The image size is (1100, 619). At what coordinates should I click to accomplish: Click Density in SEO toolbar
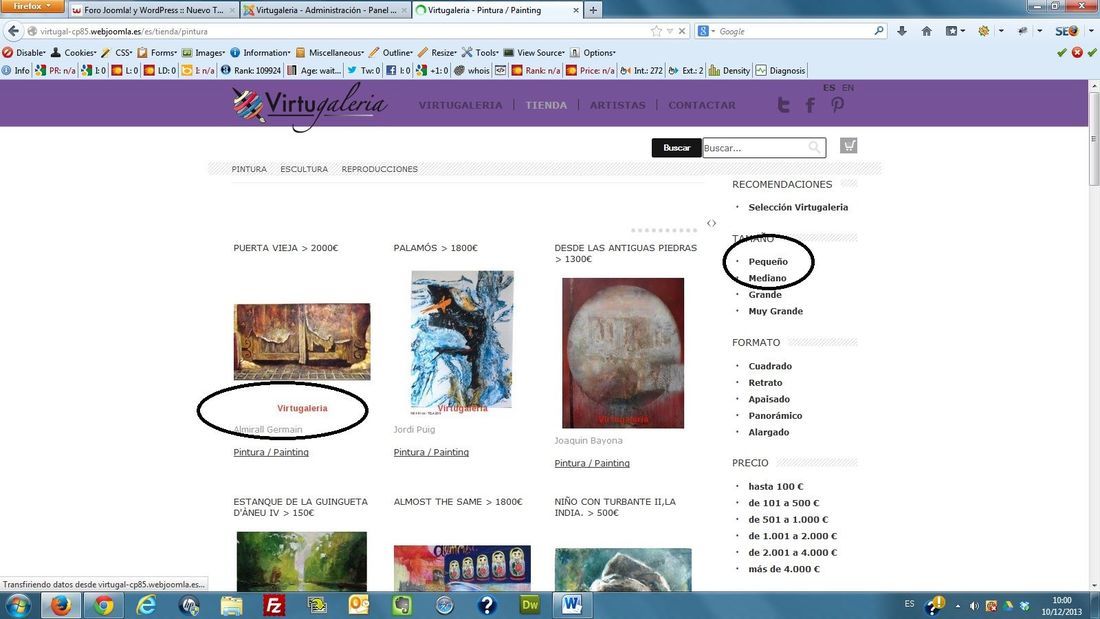(x=729, y=70)
